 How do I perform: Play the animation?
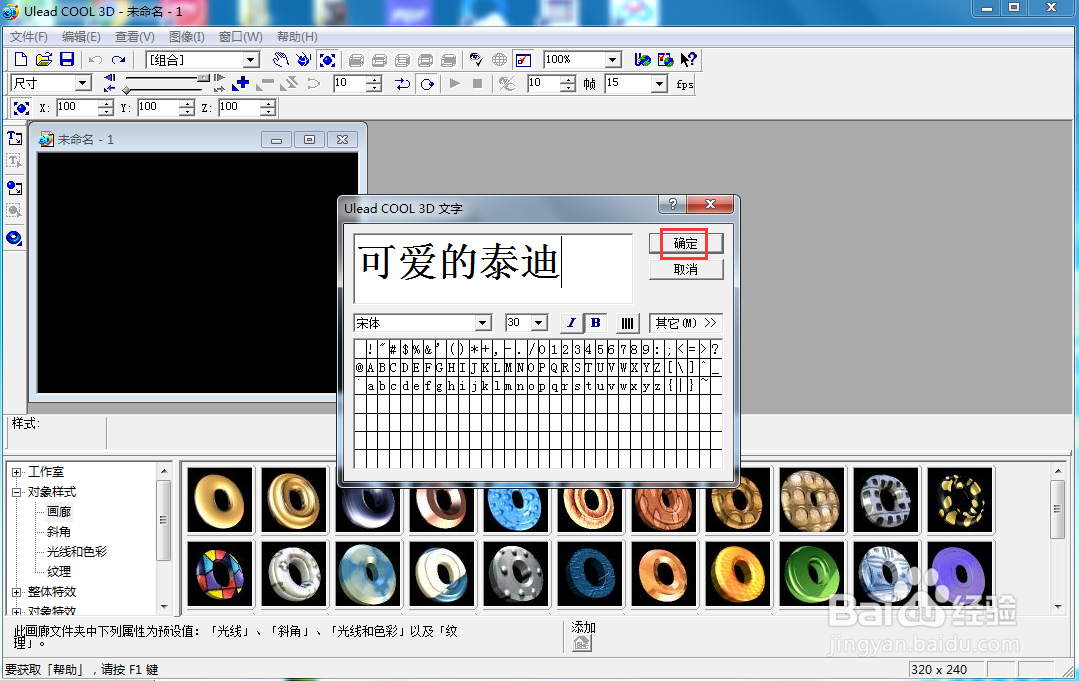point(454,84)
